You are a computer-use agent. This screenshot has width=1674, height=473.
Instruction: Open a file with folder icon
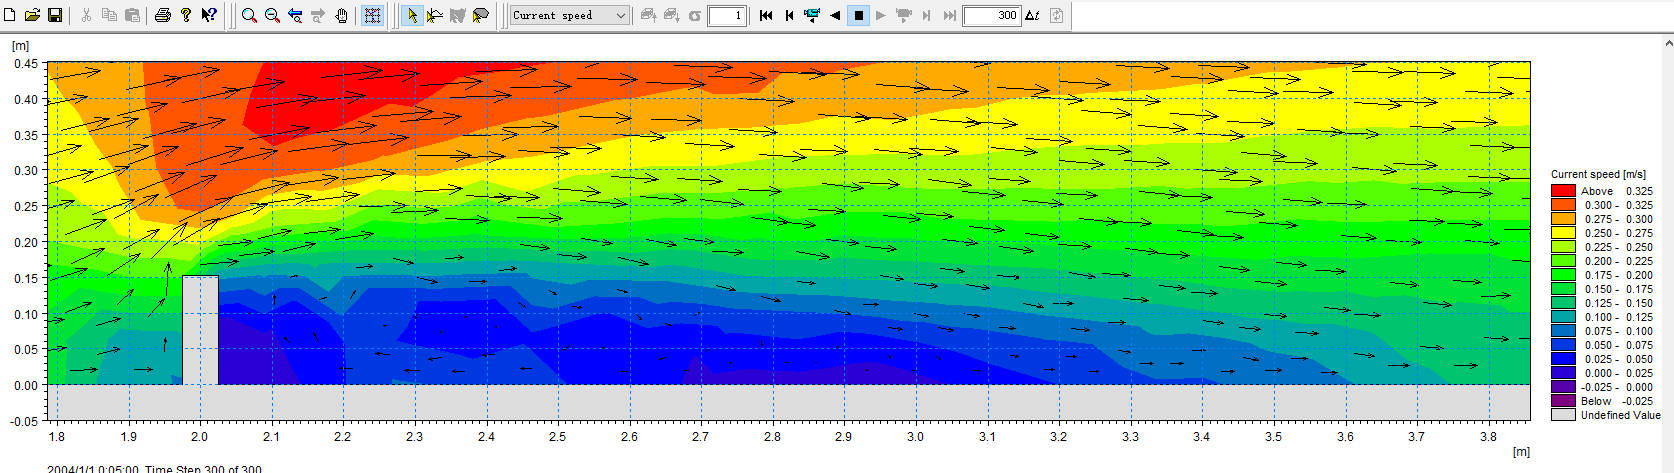coord(32,15)
